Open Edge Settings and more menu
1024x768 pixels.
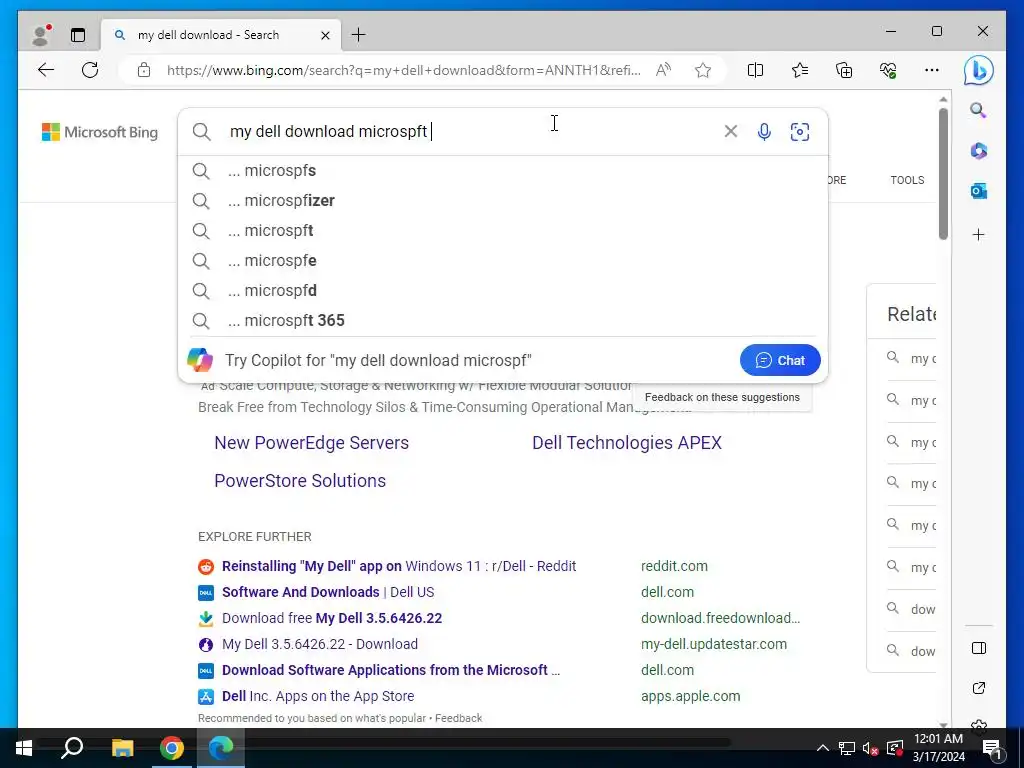[x=932, y=70]
